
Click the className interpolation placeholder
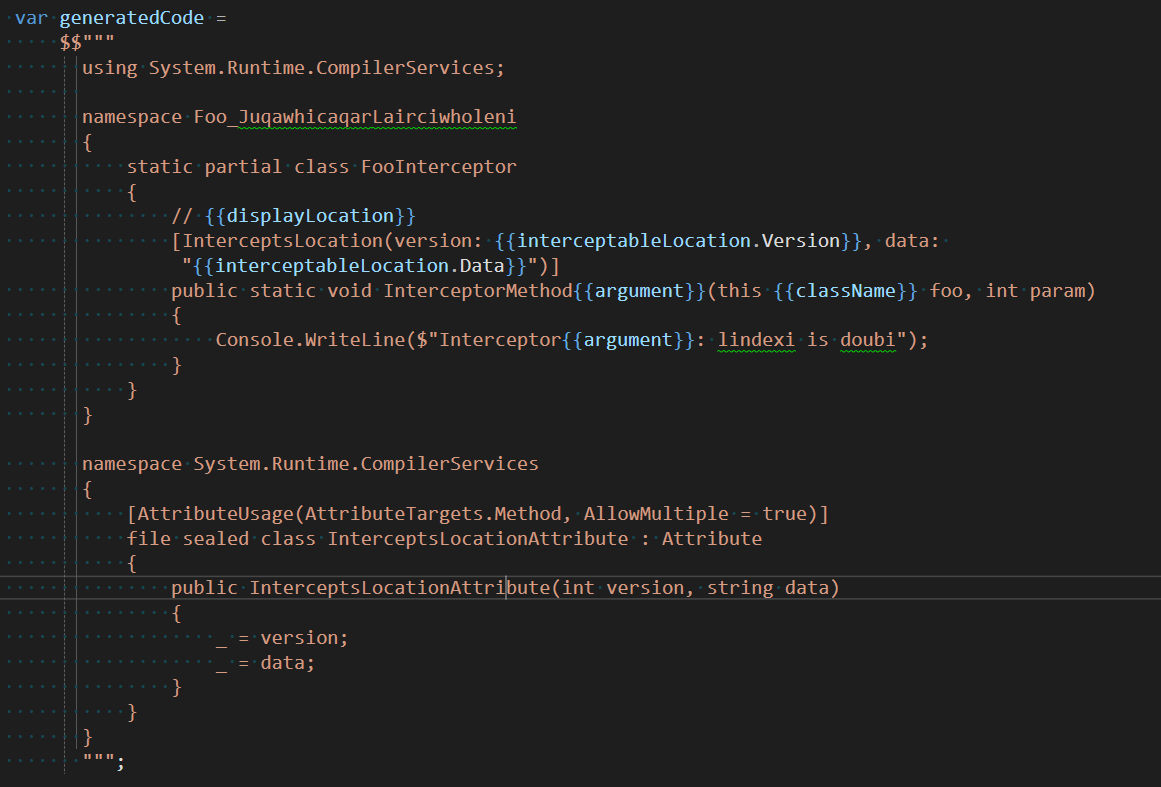tap(837, 291)
